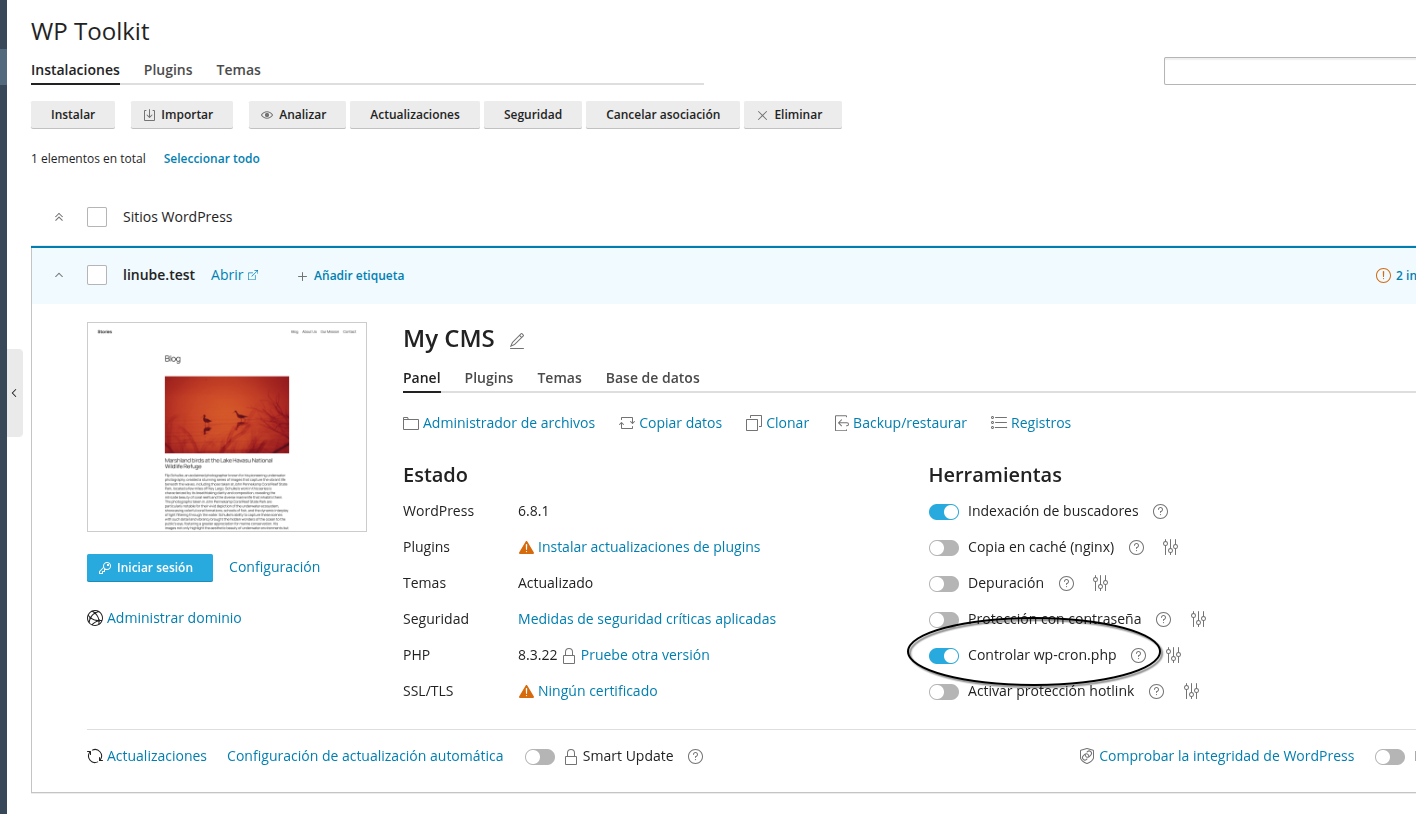This screenshot has height=814, width=1416.
Task: Click Seleccionar todo link
Action: coord(212,158)
